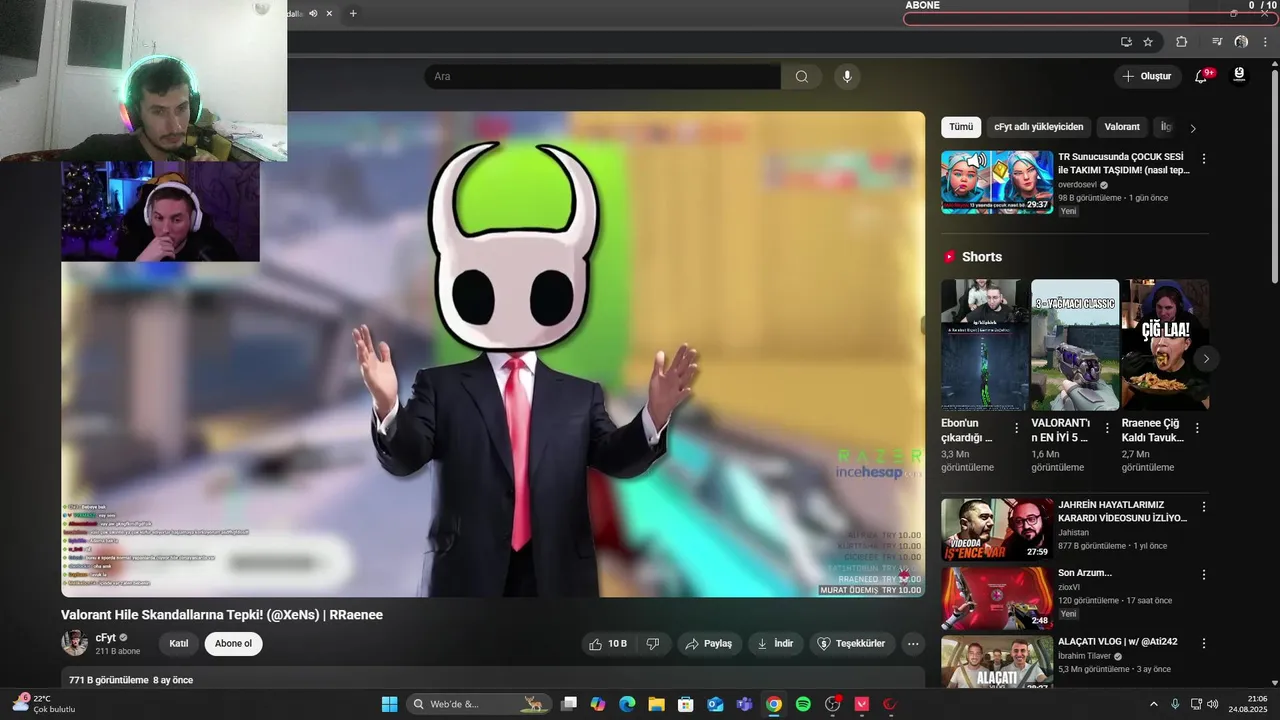Open Chrome extensions puzzle icon

coord(1181,42)
